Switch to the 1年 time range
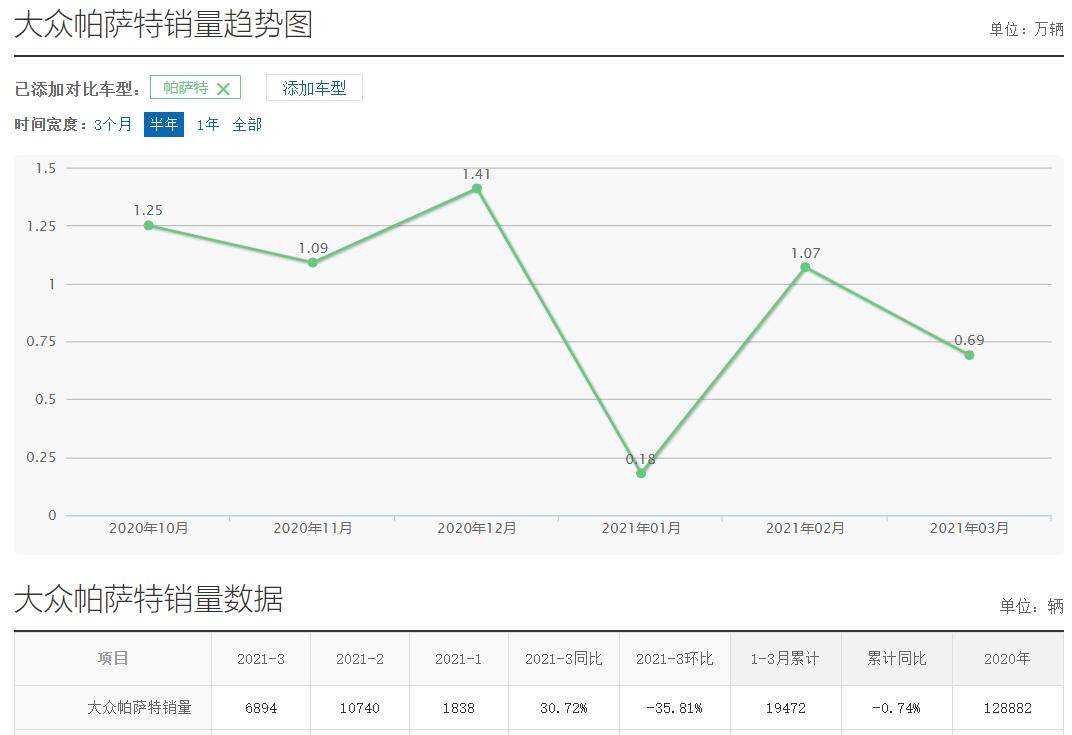Viewport: 1072px width, 735px height. click(207, 124)
